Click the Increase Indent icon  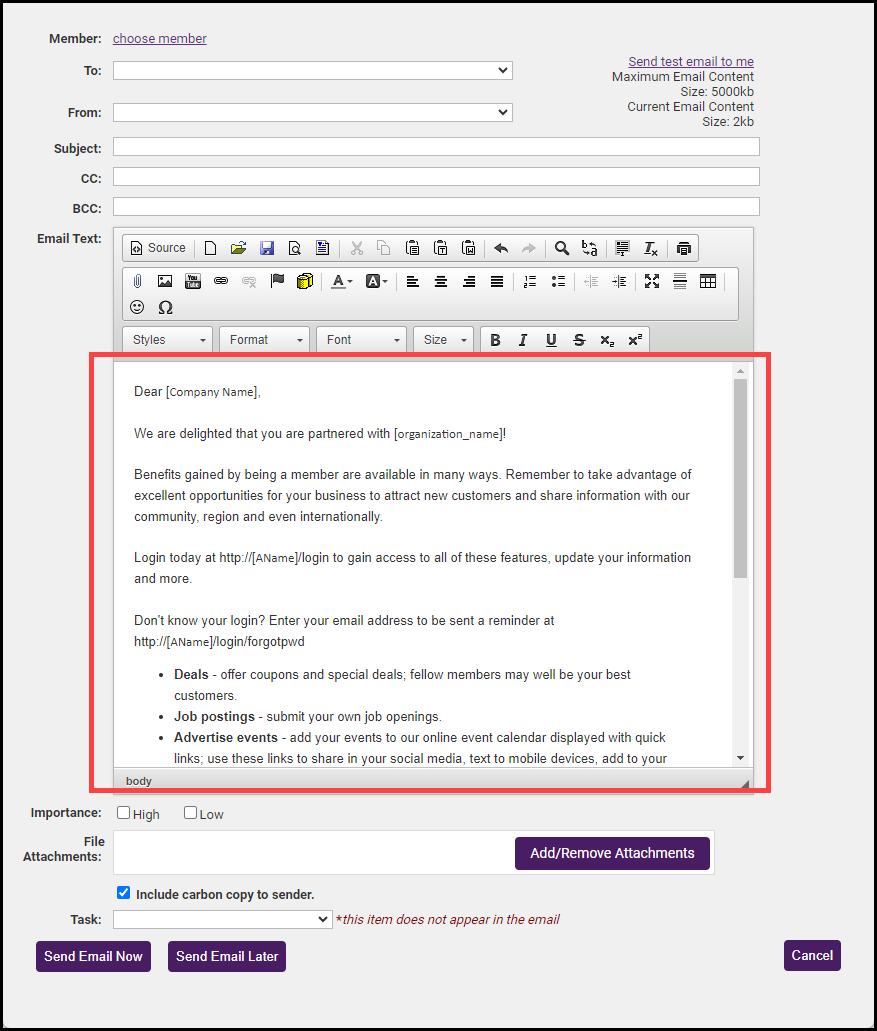click(619, 281)
